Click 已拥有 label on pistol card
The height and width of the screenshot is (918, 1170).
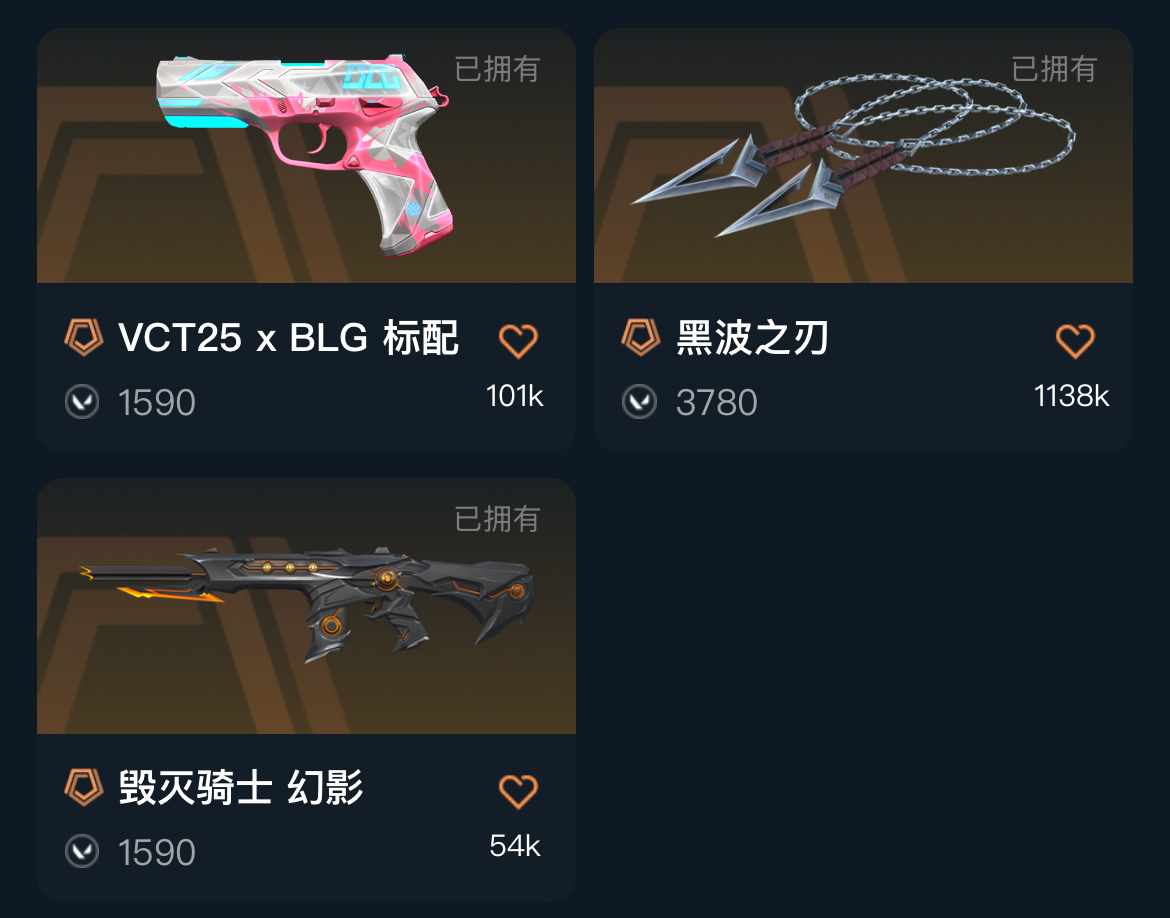point(497,69)
